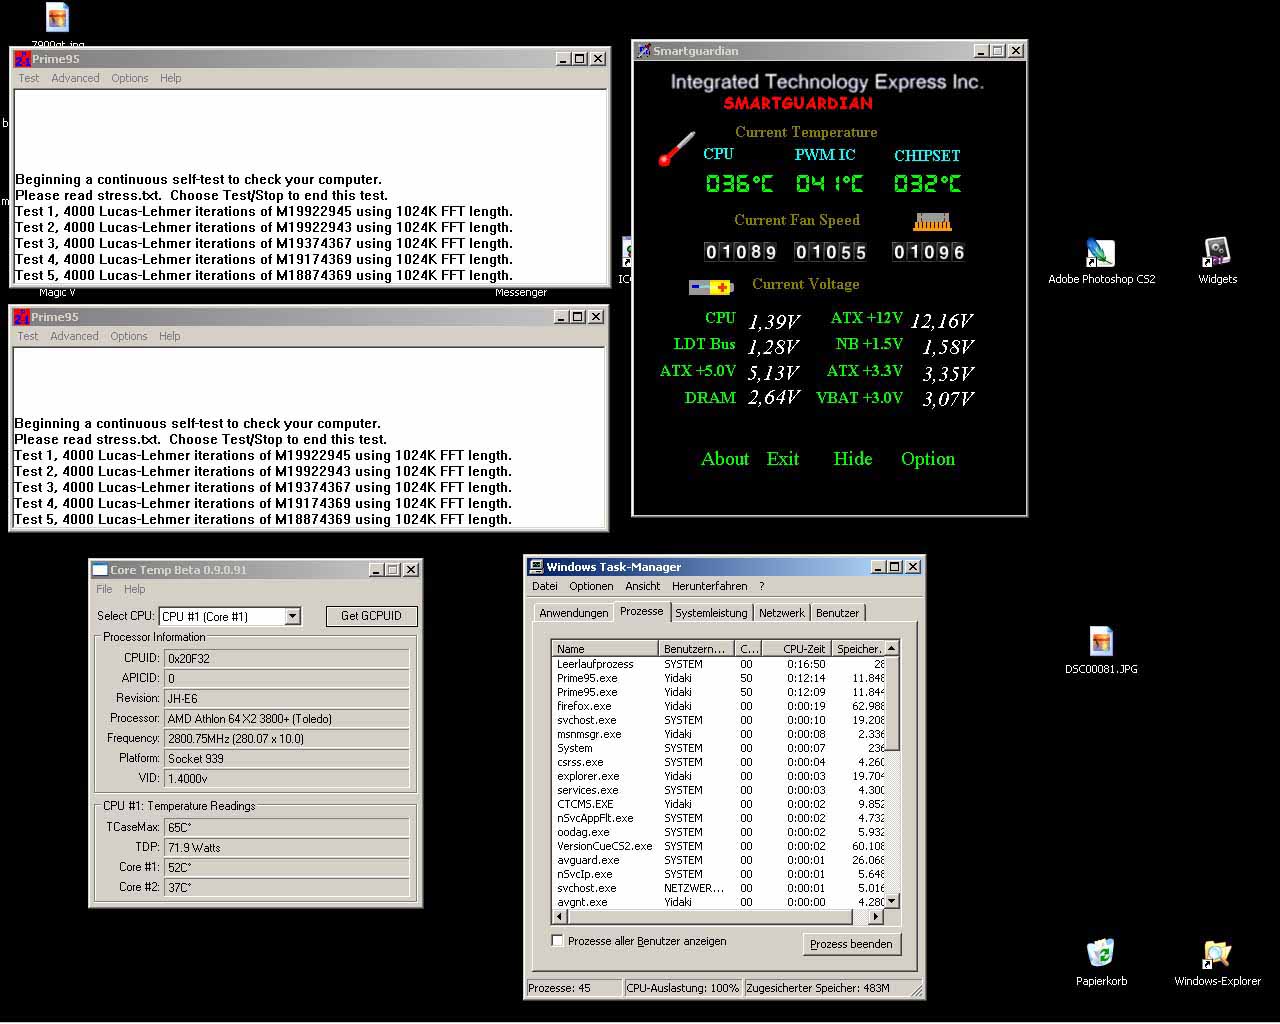Viewport: 1280px width, 1024px height.
Task: Click Option in Smartguardian
Action: [x=928, y=459]
